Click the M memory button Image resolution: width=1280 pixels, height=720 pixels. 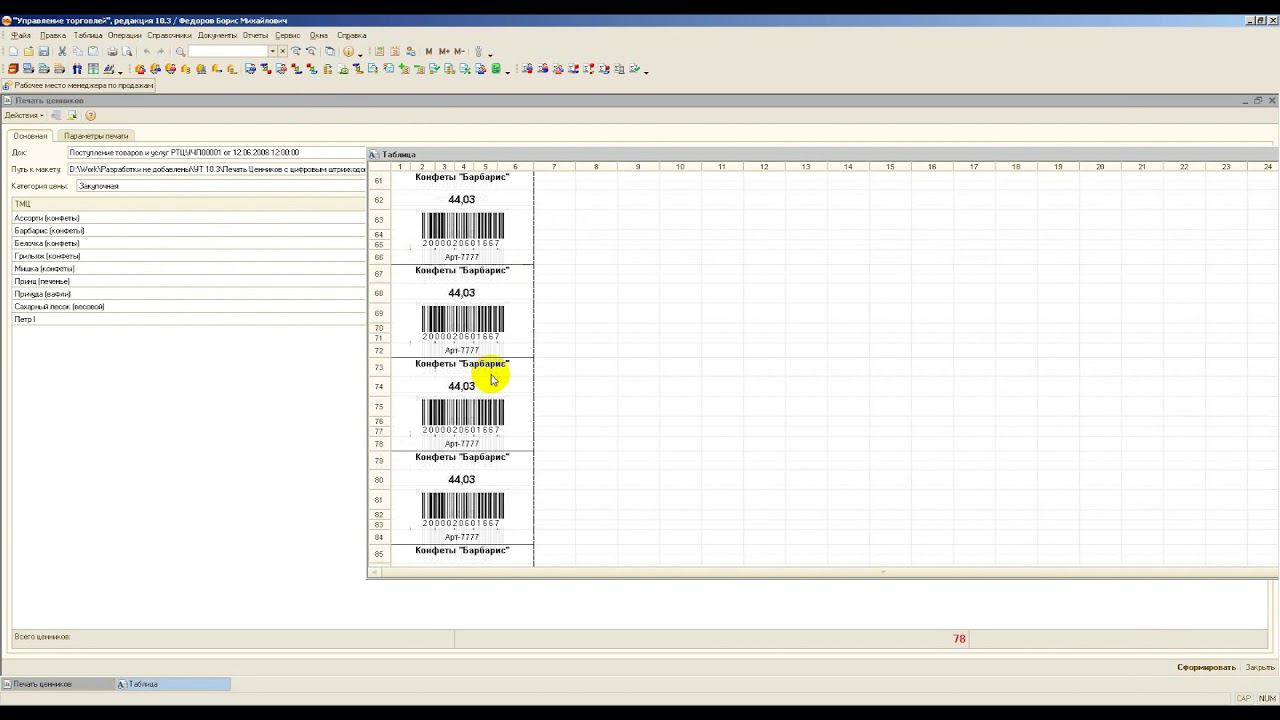[429, 52]
